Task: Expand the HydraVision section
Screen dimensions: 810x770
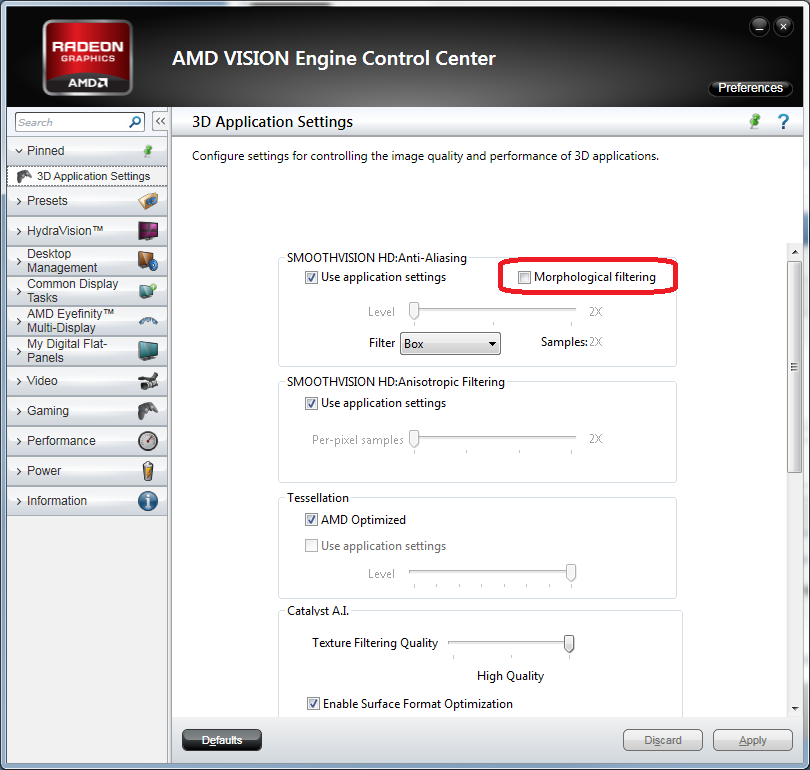Action: (x=19, y=231)
